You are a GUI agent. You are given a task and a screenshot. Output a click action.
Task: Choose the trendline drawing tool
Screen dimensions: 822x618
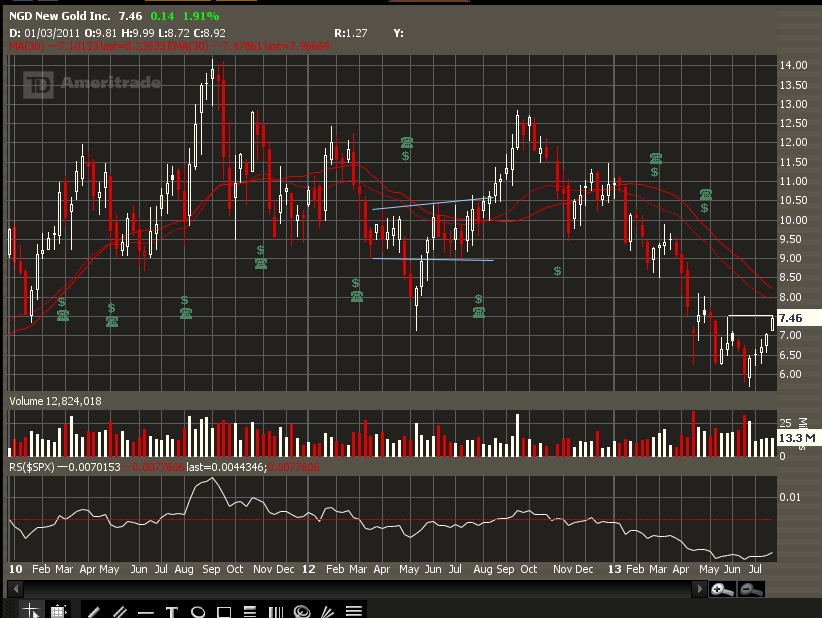(x=94, y=611)
